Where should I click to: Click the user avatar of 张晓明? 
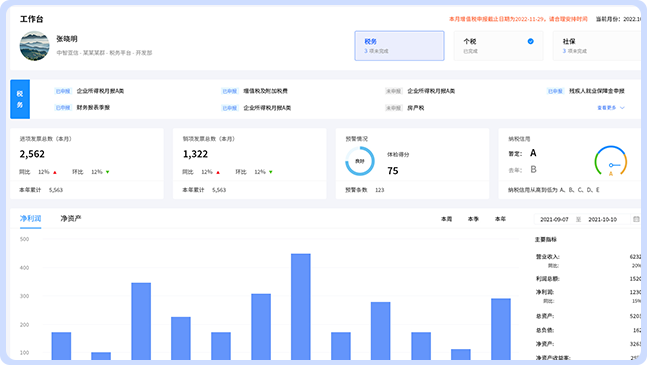pyautogui.click(x=35, y=46)
